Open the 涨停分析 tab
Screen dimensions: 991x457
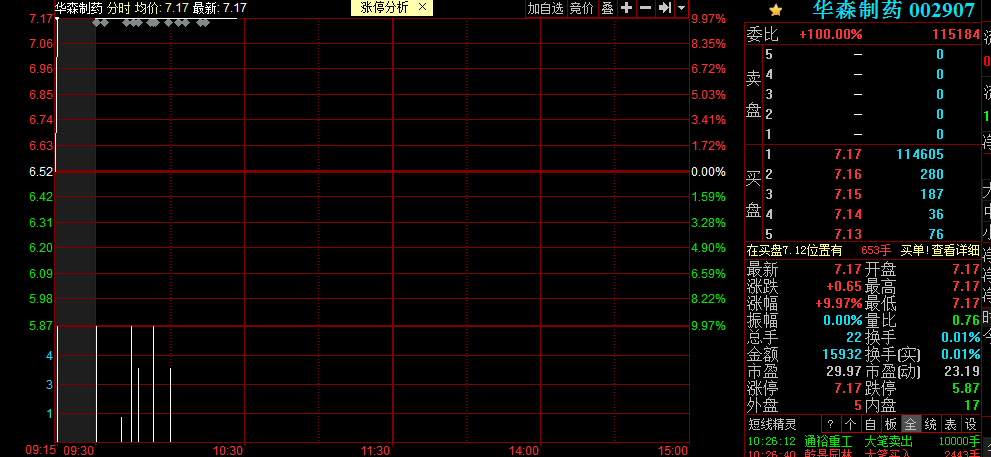384,8
